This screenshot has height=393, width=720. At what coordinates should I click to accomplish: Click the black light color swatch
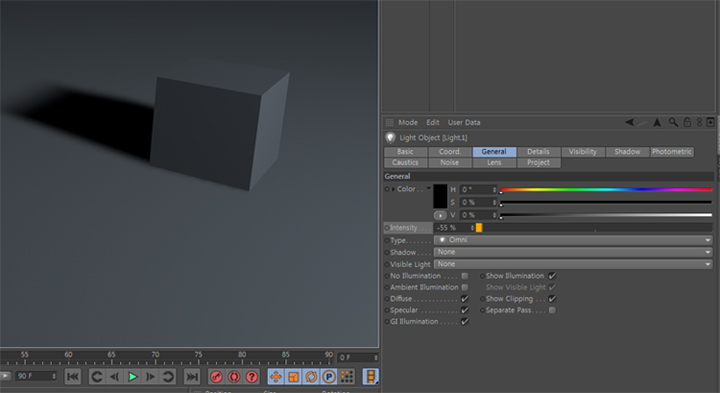tap(440, 196)
